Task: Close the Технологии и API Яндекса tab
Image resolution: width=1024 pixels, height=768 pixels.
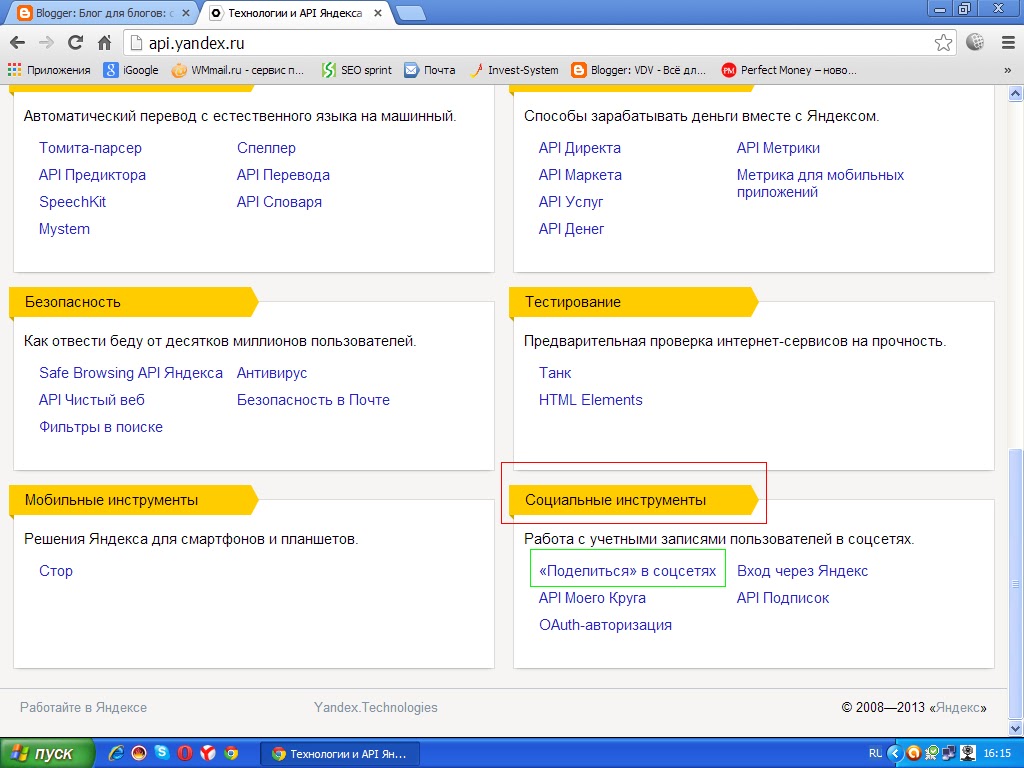Action: pos(377,13)
